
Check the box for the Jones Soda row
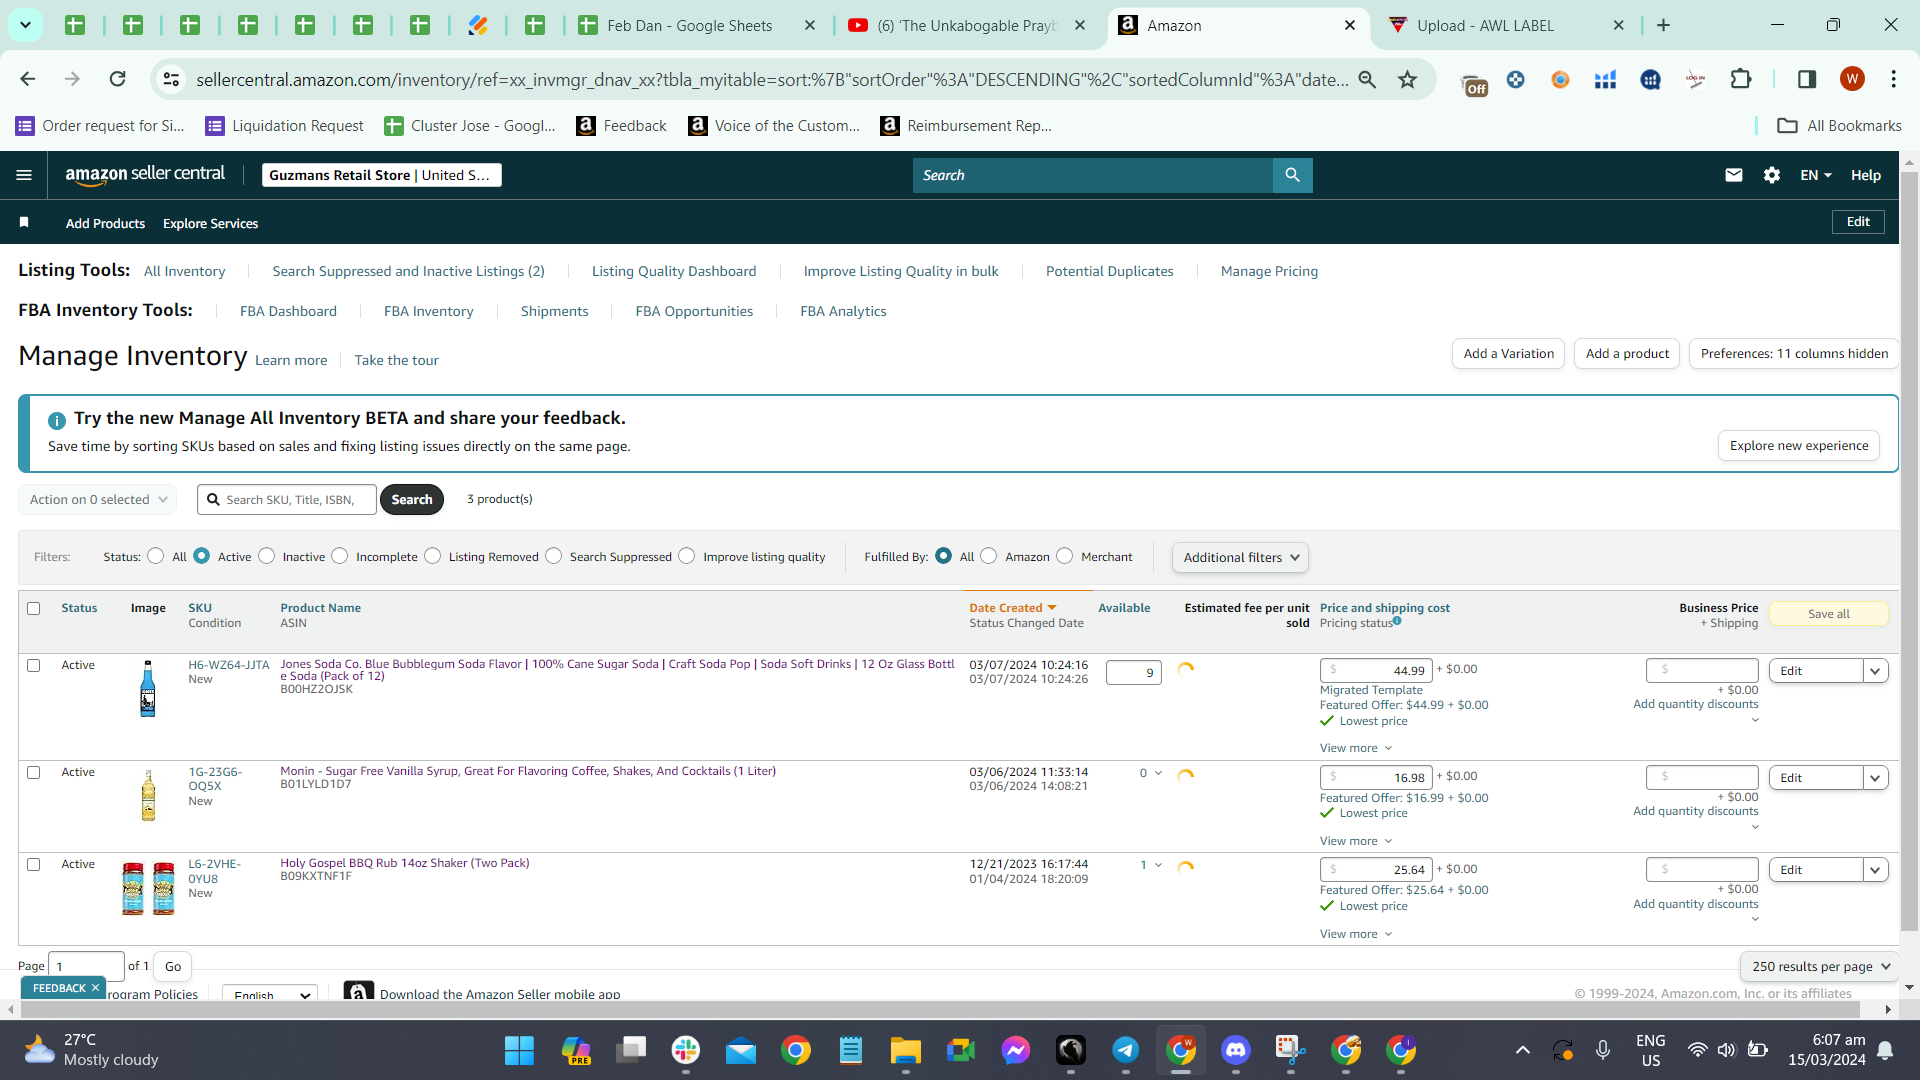[34, 665]
